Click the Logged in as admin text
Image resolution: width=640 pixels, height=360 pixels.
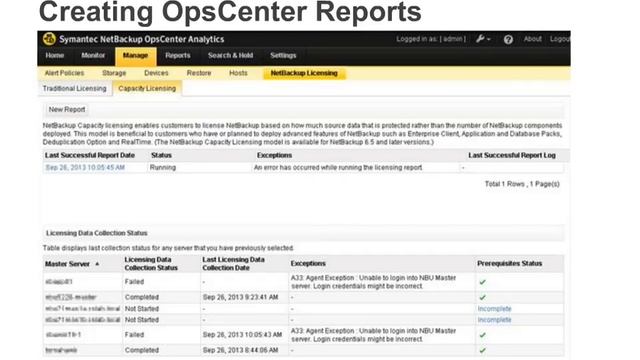(x=431, y=39)
